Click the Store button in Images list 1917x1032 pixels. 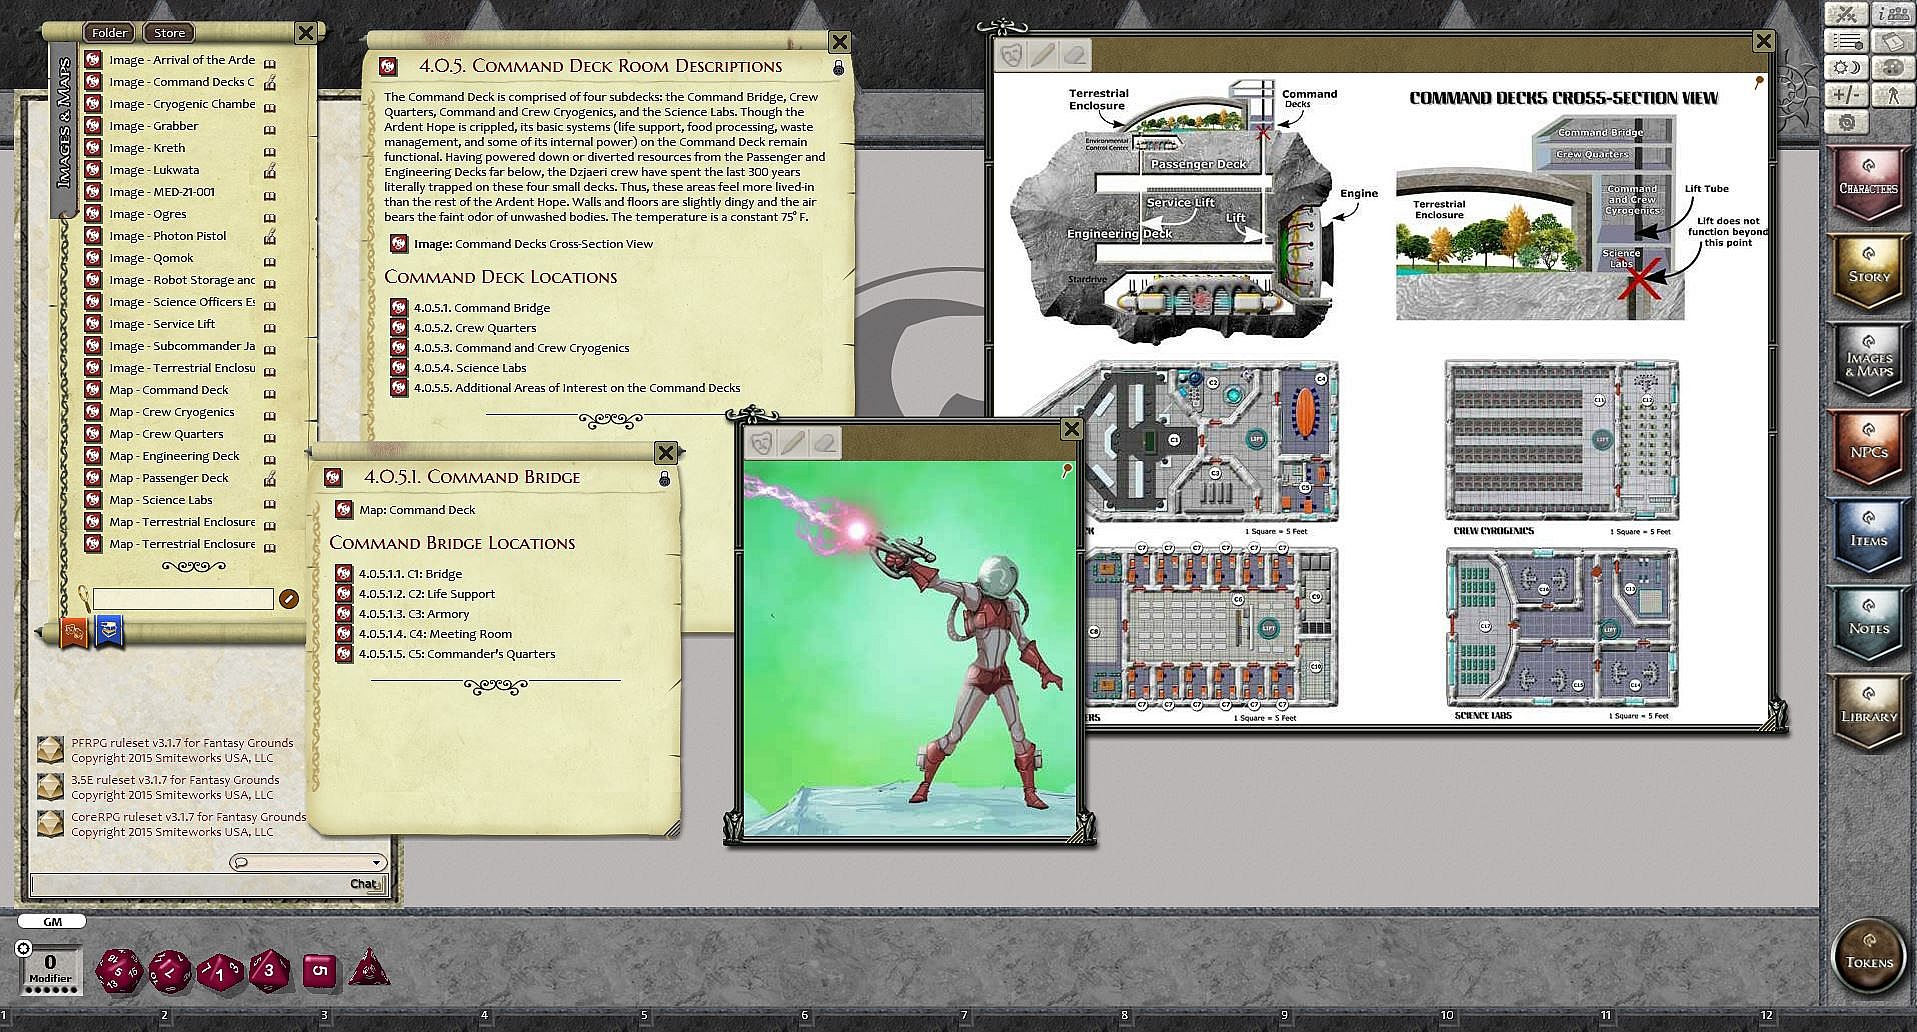click(169, 33)
